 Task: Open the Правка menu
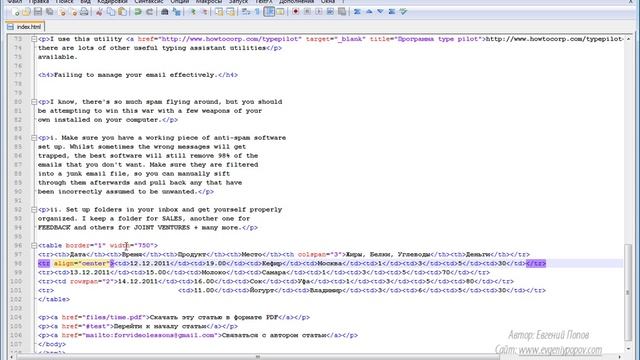pyautogui.click(x=39, y=2)
